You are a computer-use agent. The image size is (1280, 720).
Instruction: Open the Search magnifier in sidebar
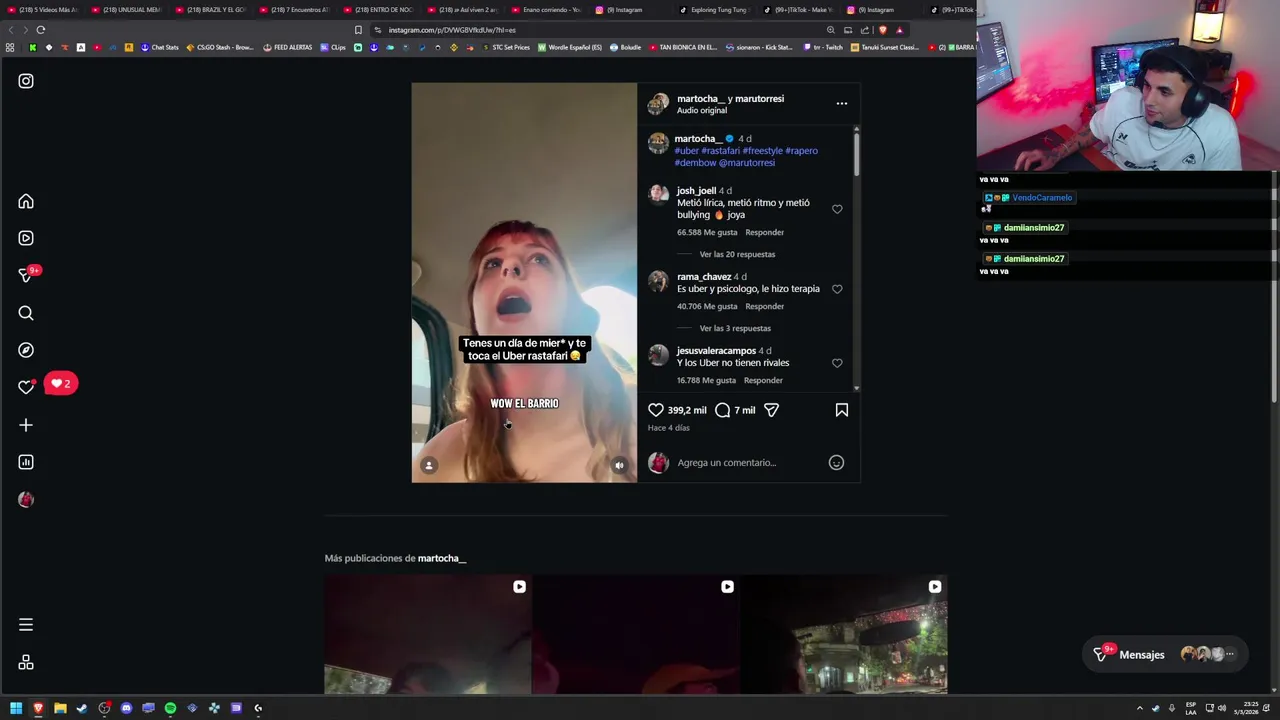click(26, 313)
